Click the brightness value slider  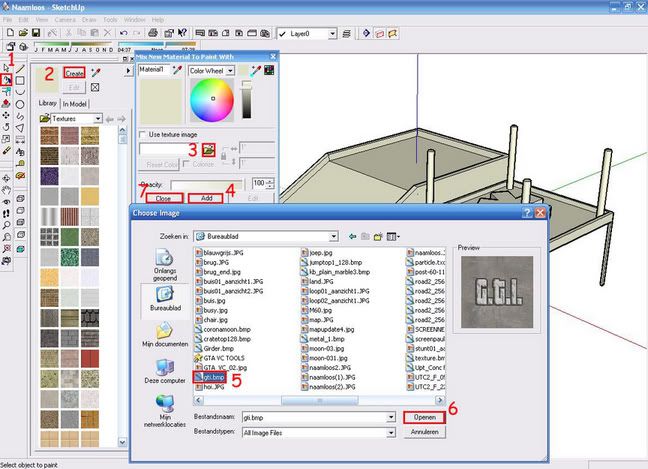[246, 100]
